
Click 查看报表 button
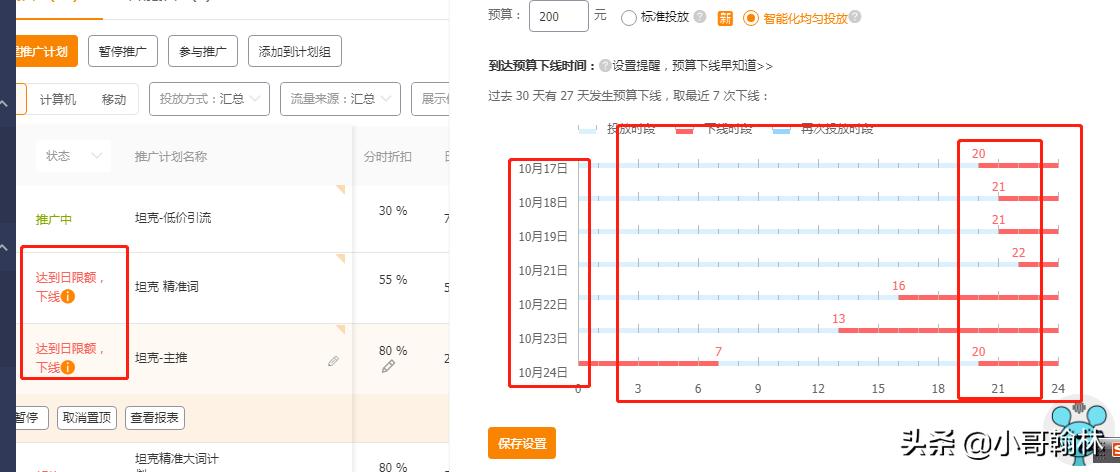click(155, 418)
